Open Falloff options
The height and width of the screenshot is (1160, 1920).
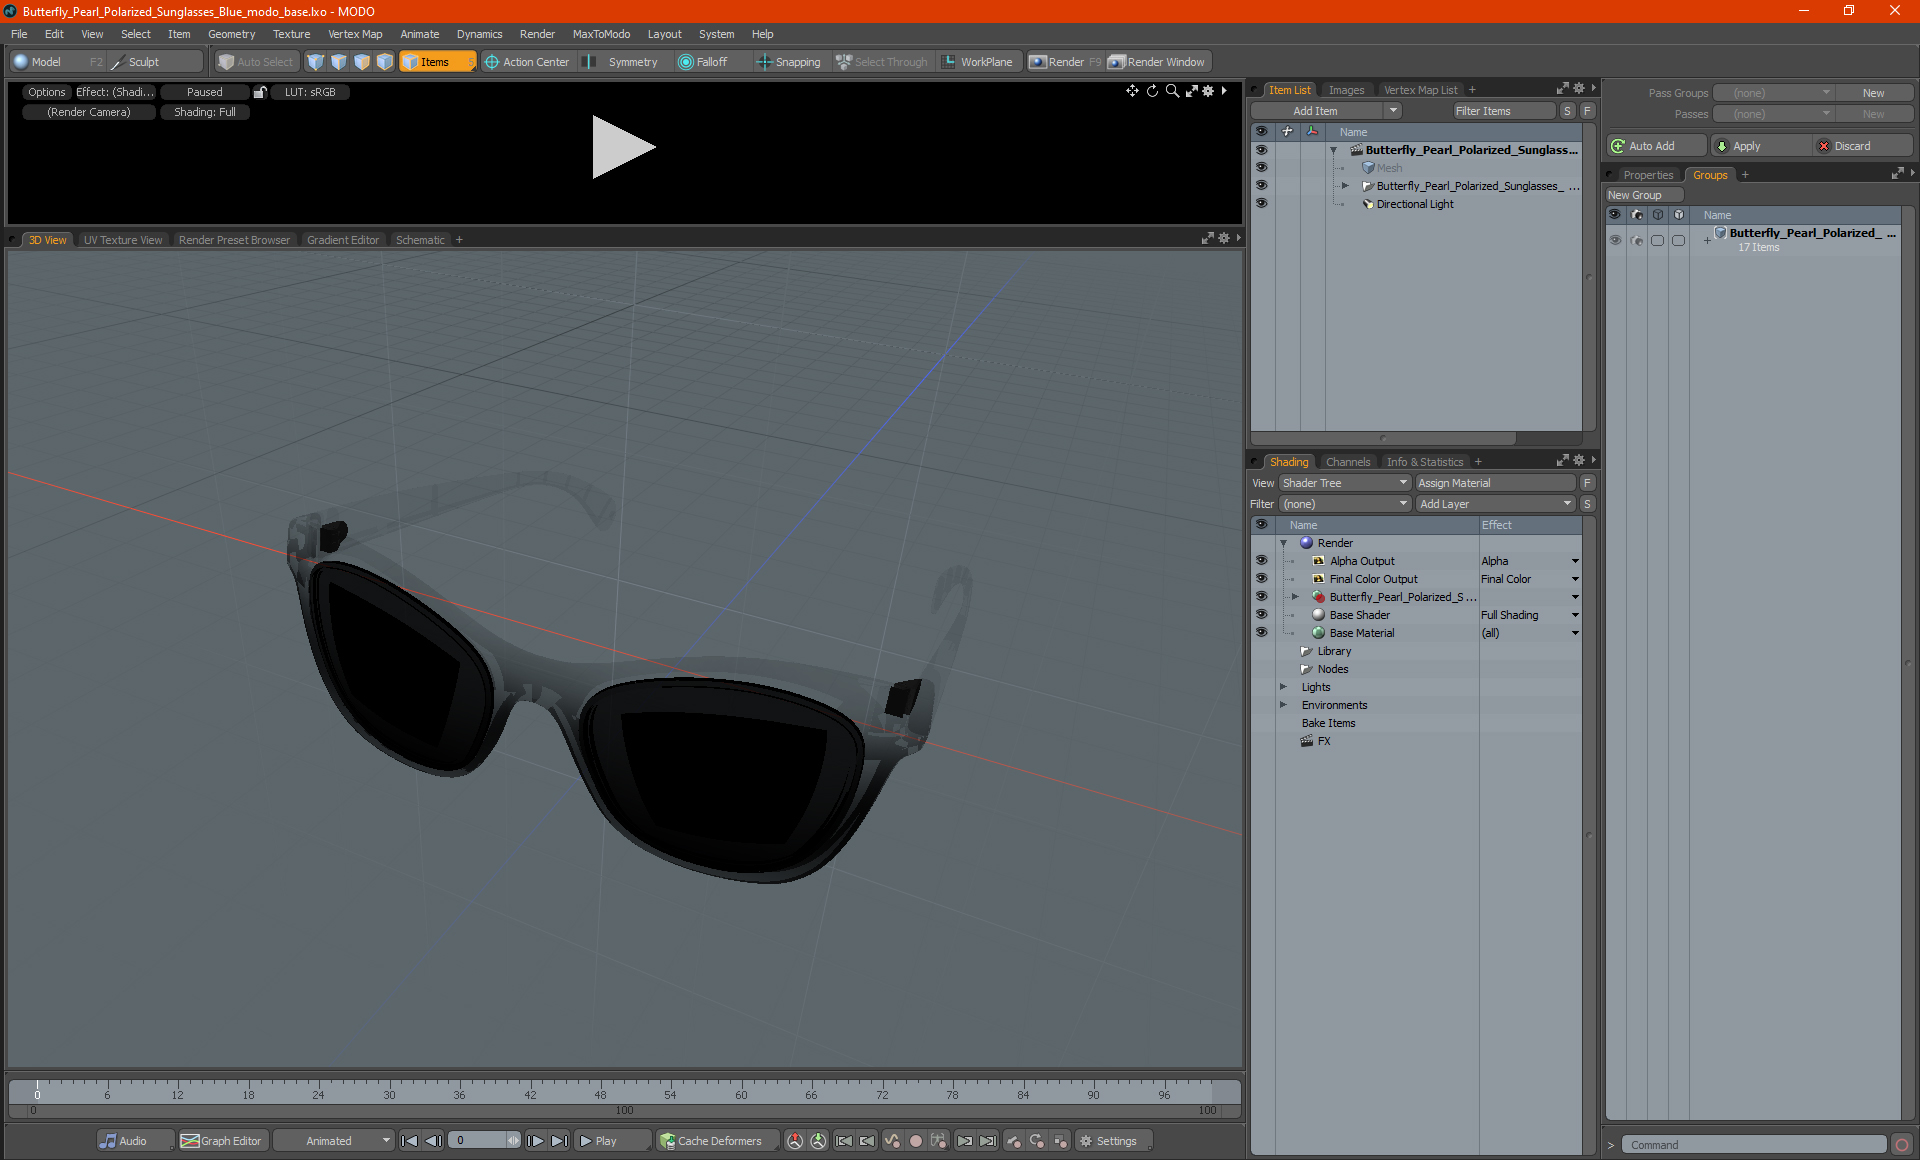[x=703, y=62]
